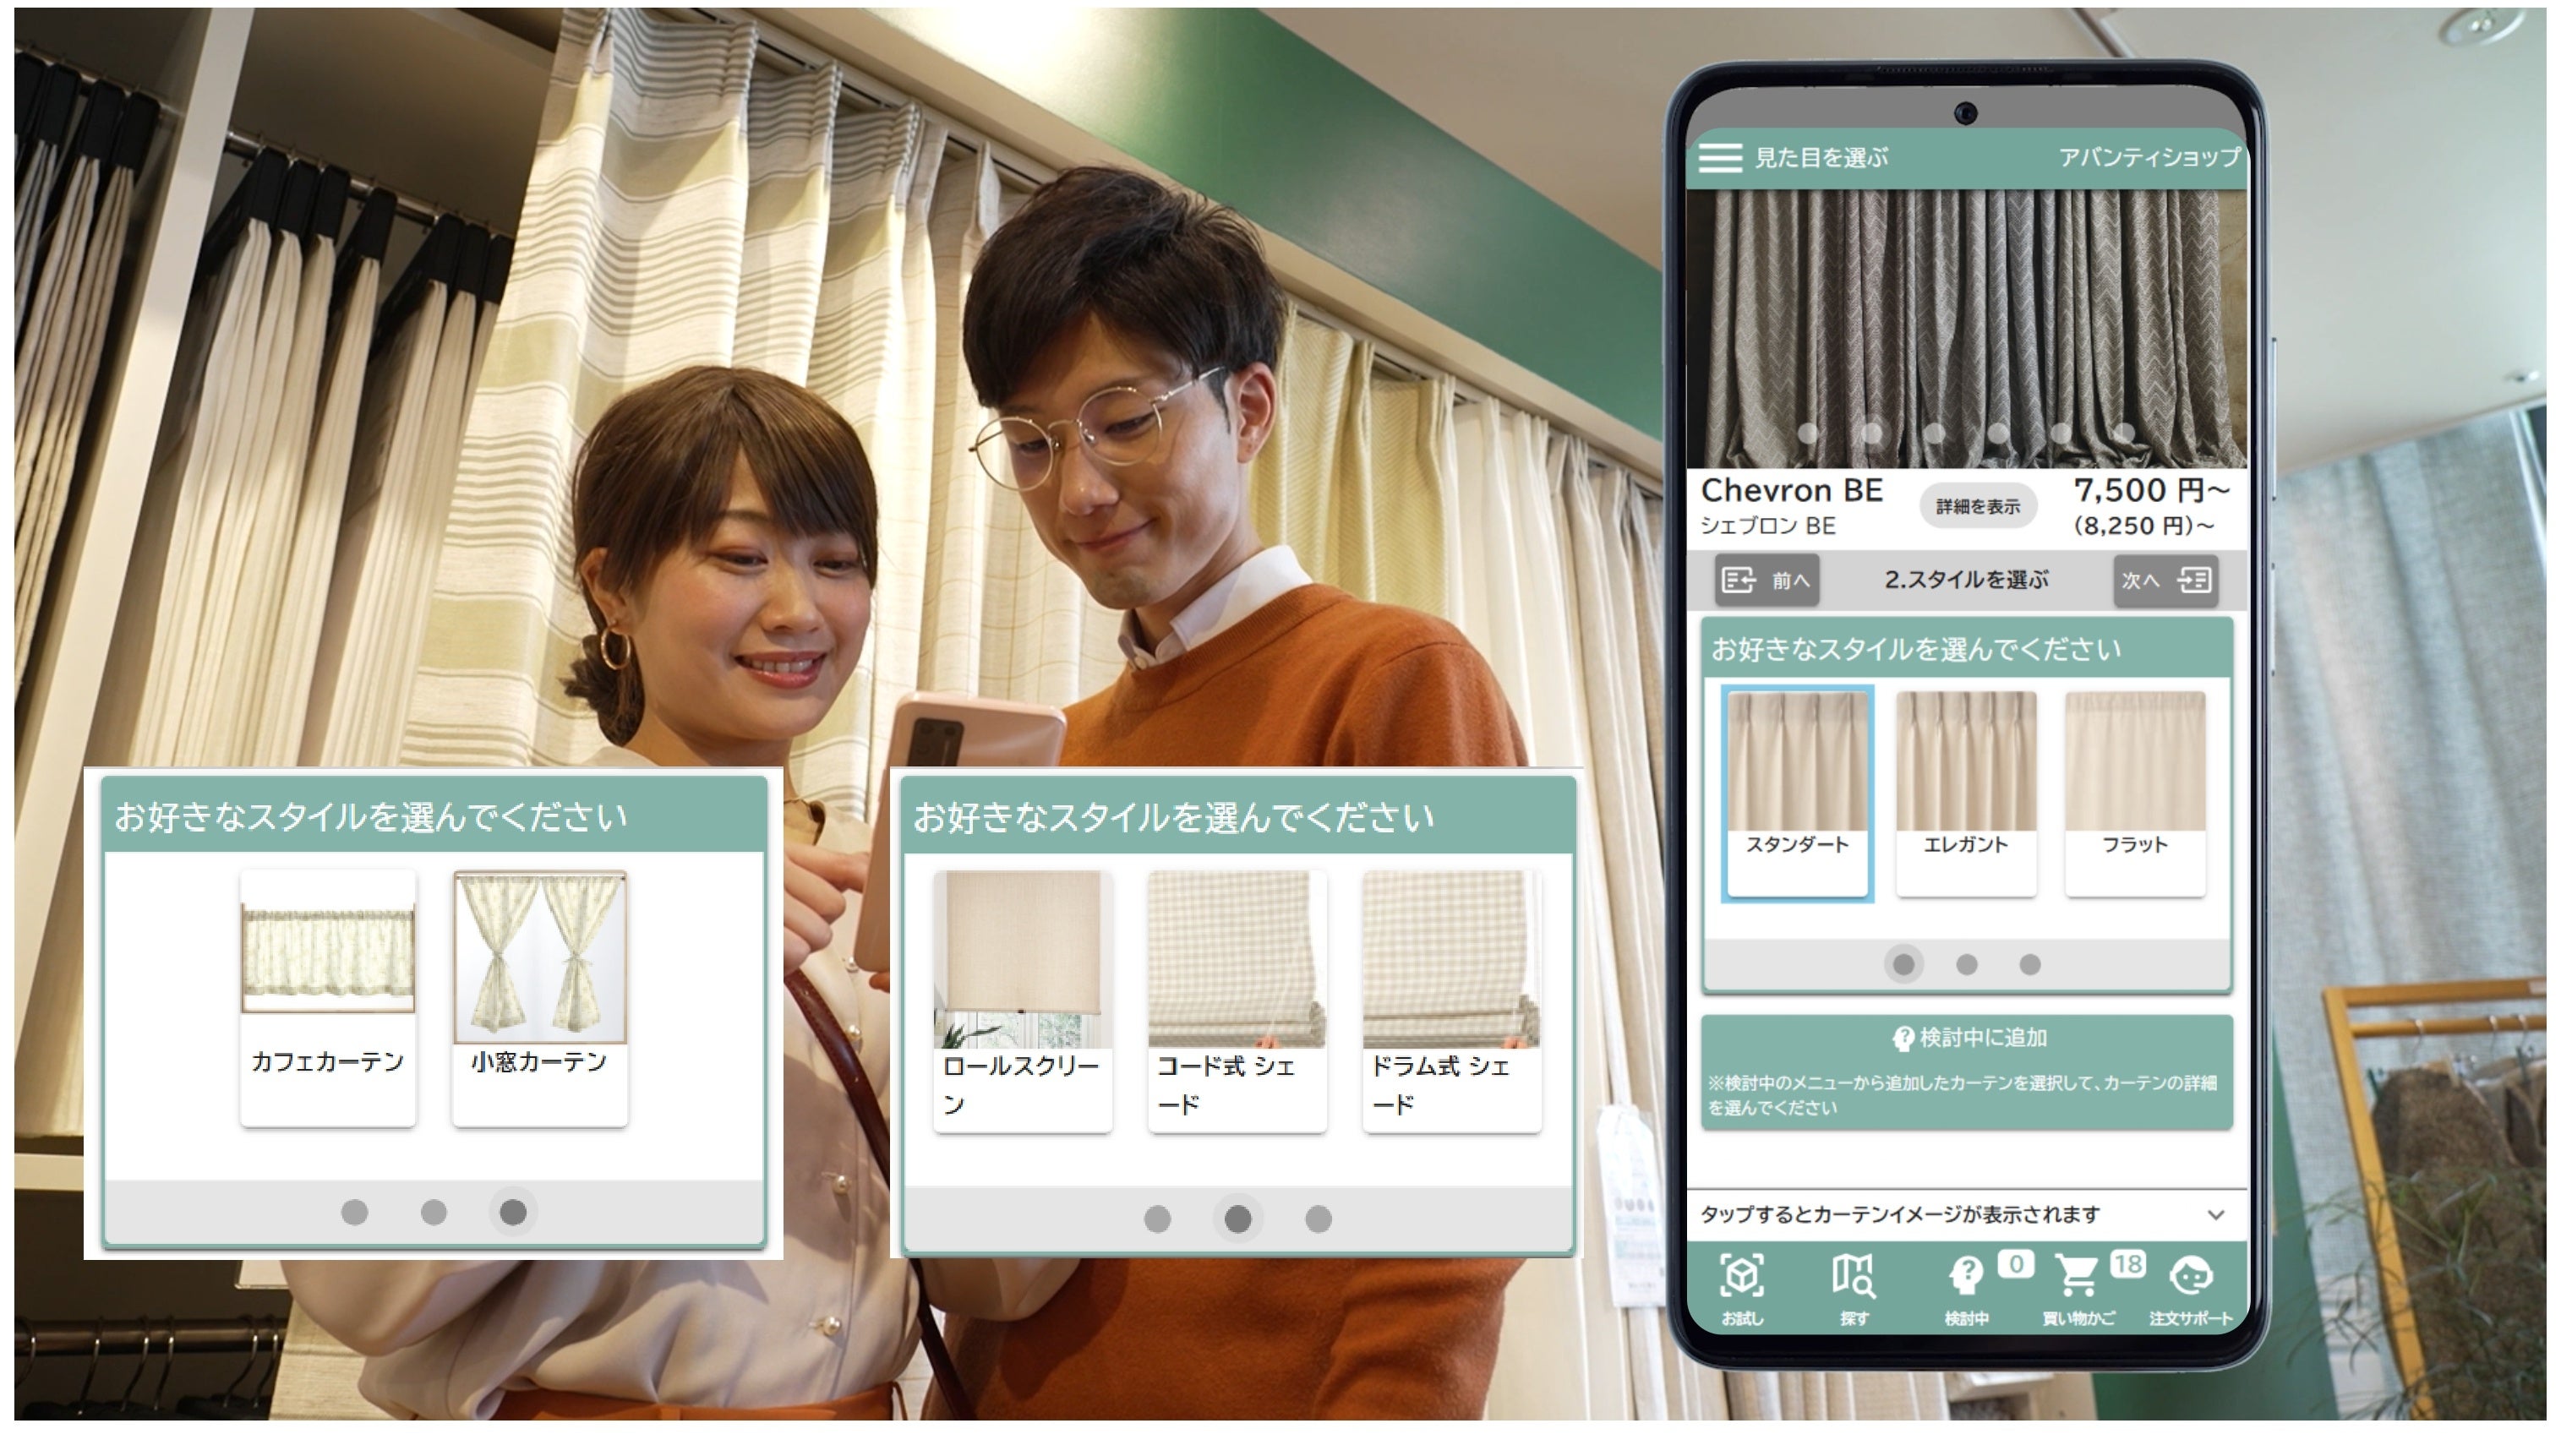The image size is (2561, 1456).
Task: Click the 前へ previous step button
Action: pos(1766,580)
